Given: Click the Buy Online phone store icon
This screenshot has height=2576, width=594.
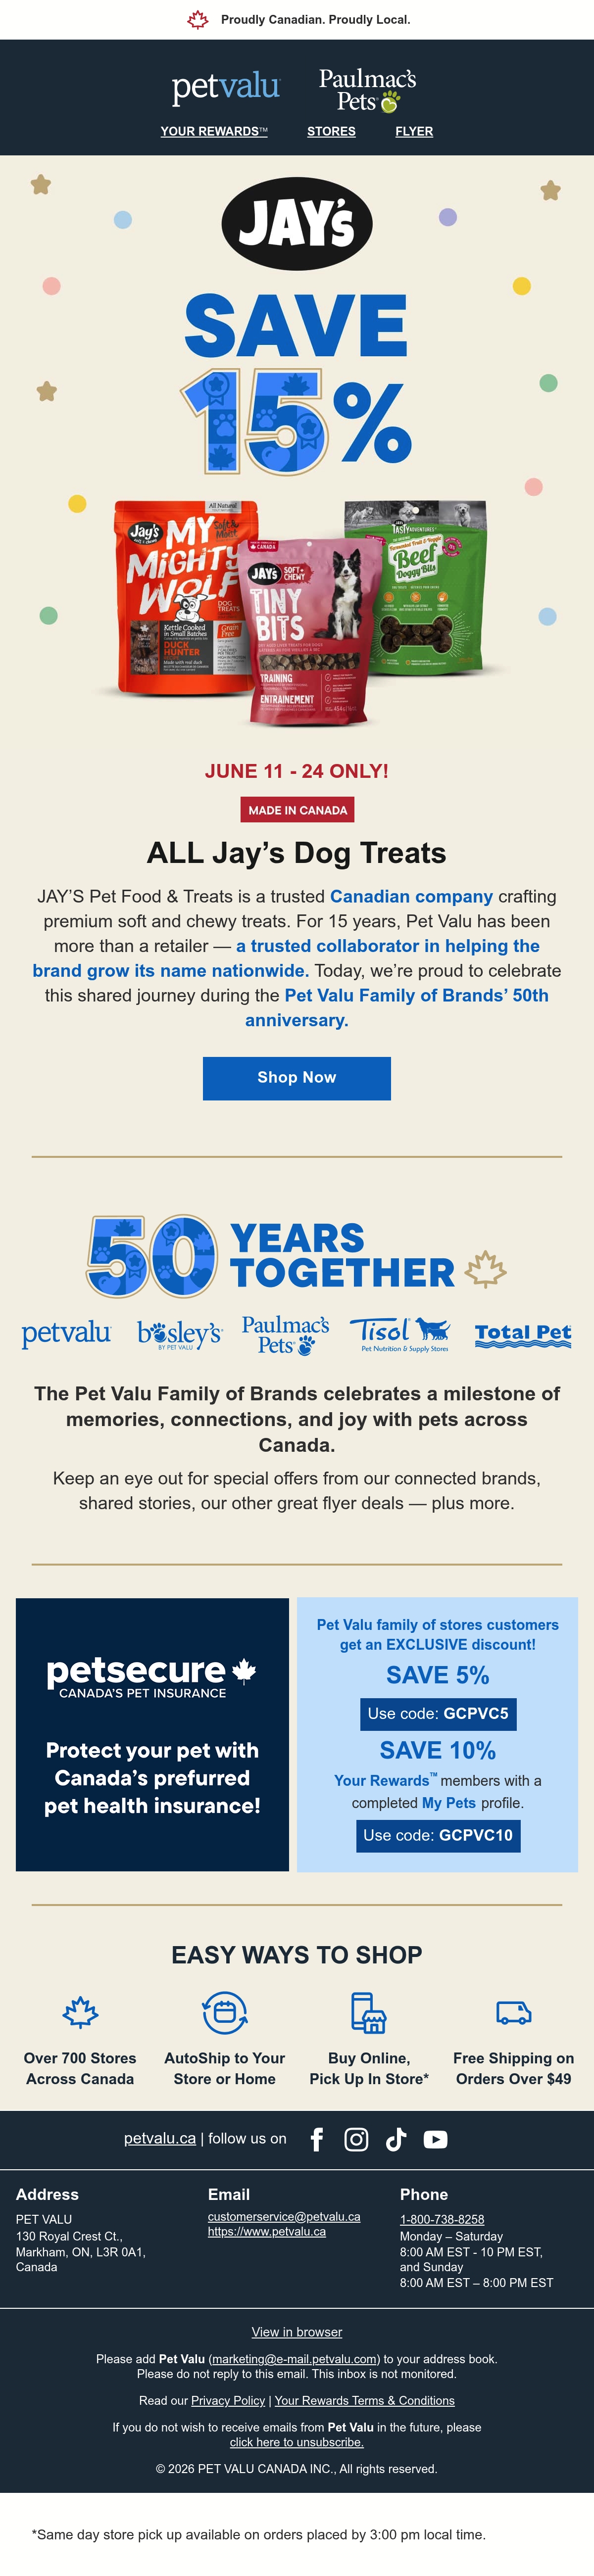Looking at the screenshot, I should [x=368, y=2012].
